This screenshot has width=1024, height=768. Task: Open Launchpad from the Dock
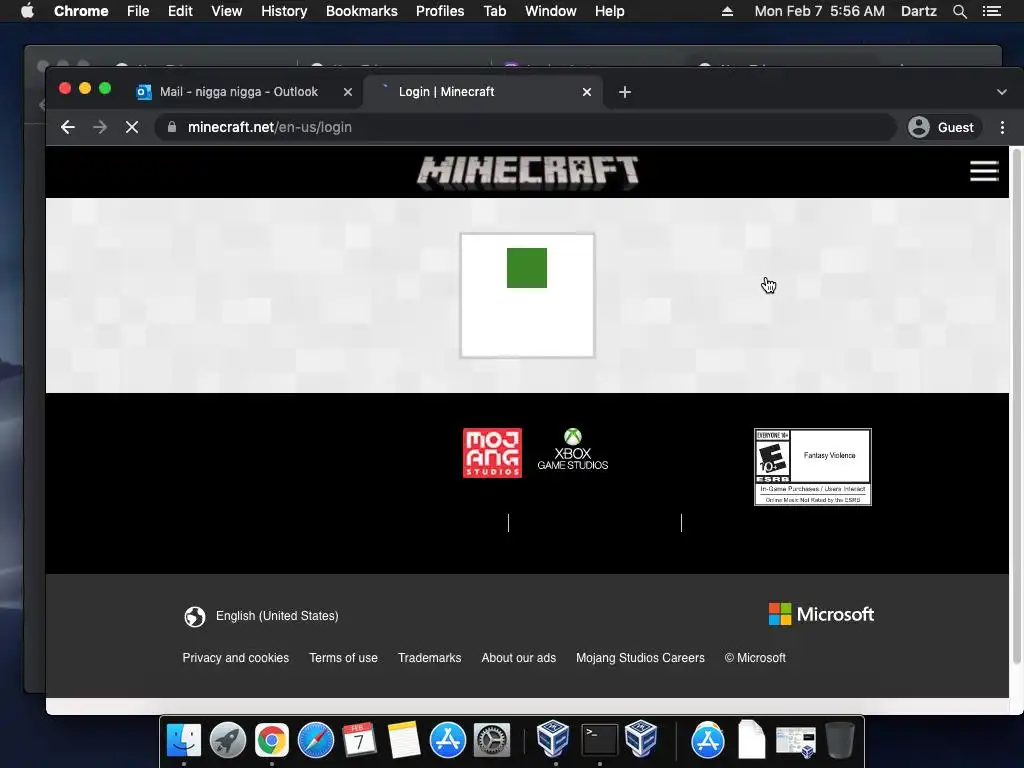(227, 740)
